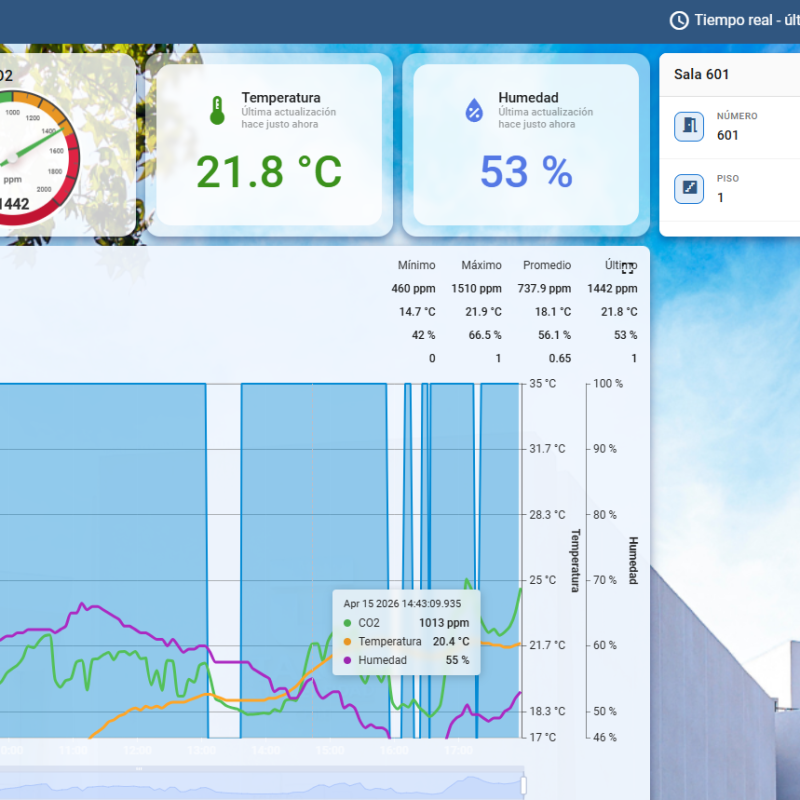Click the green CO2 dot in tooltip
800x800 pixels.
coord(347,623)
